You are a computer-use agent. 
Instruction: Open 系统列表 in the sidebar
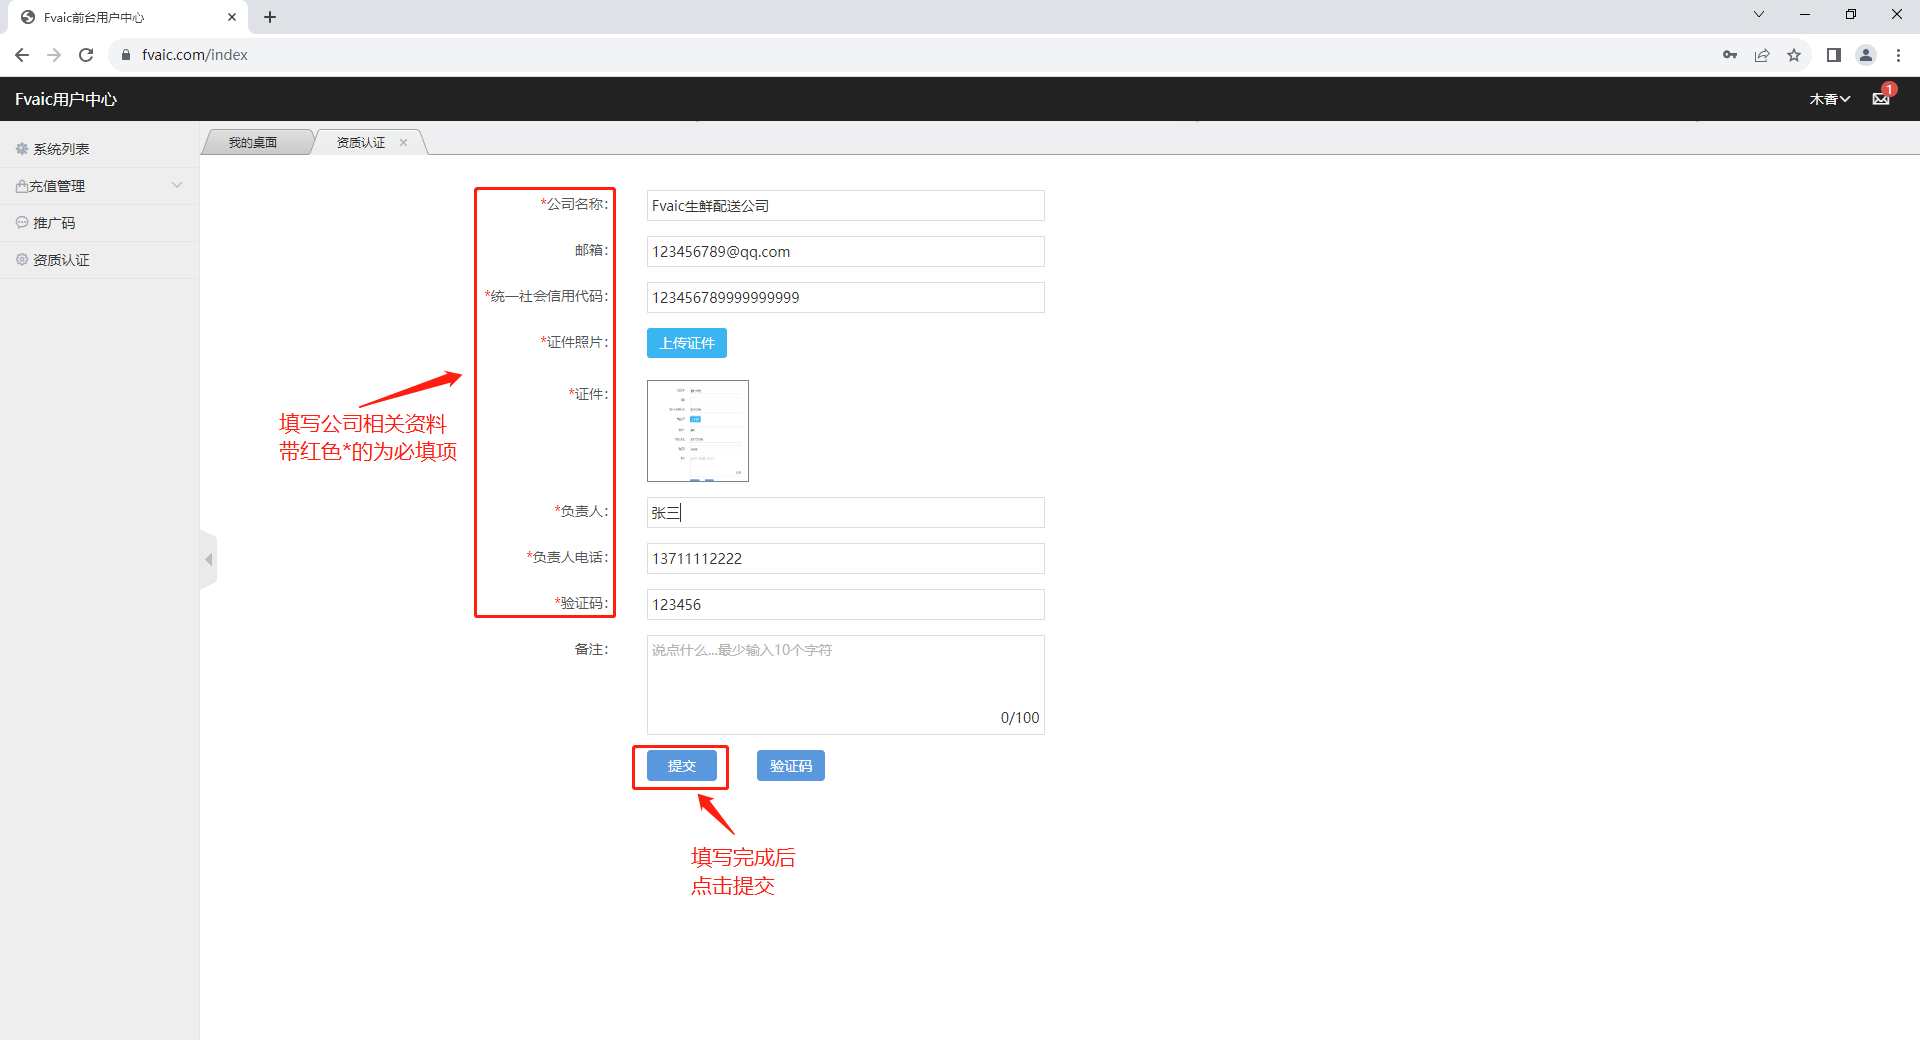(61, 149)
